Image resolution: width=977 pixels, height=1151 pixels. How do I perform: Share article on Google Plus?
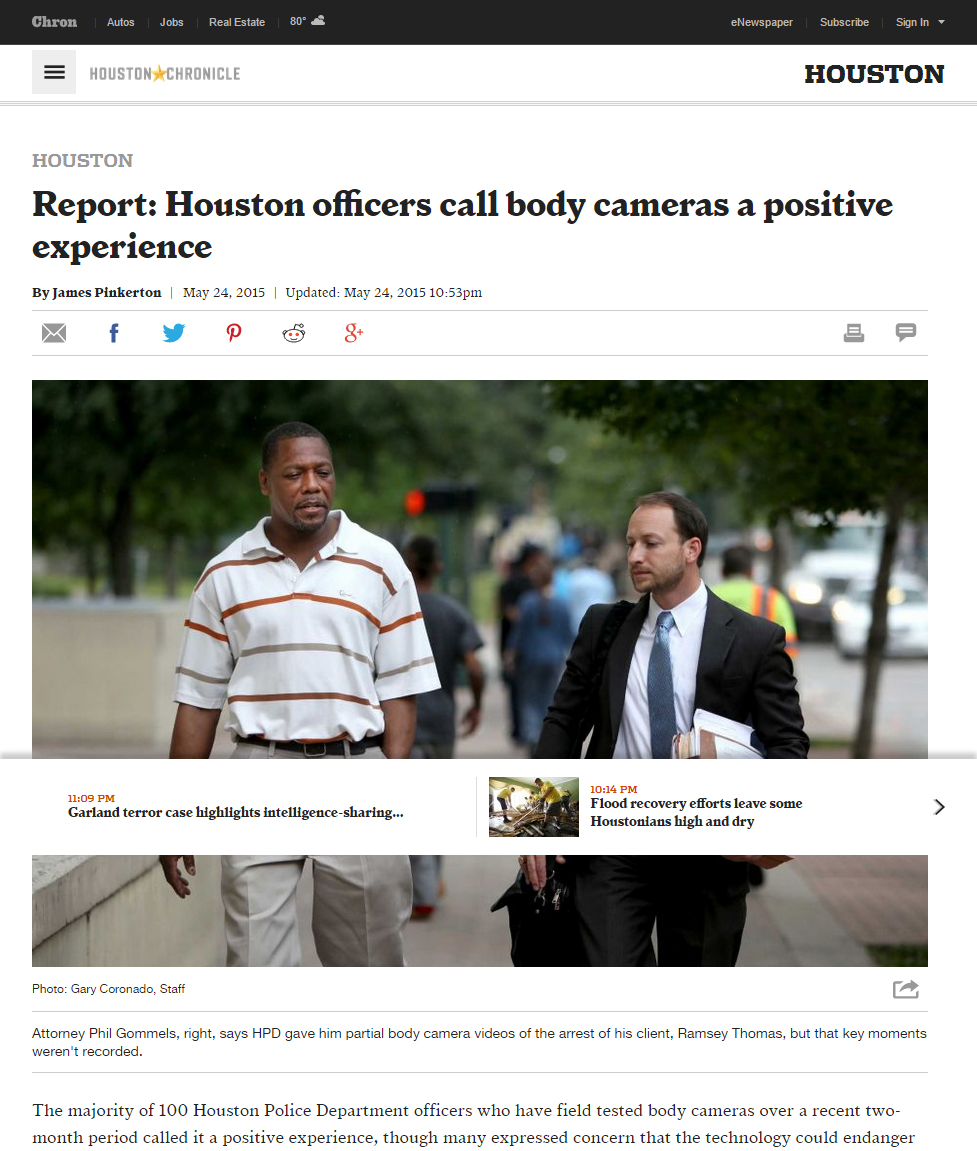click(354, 333)
